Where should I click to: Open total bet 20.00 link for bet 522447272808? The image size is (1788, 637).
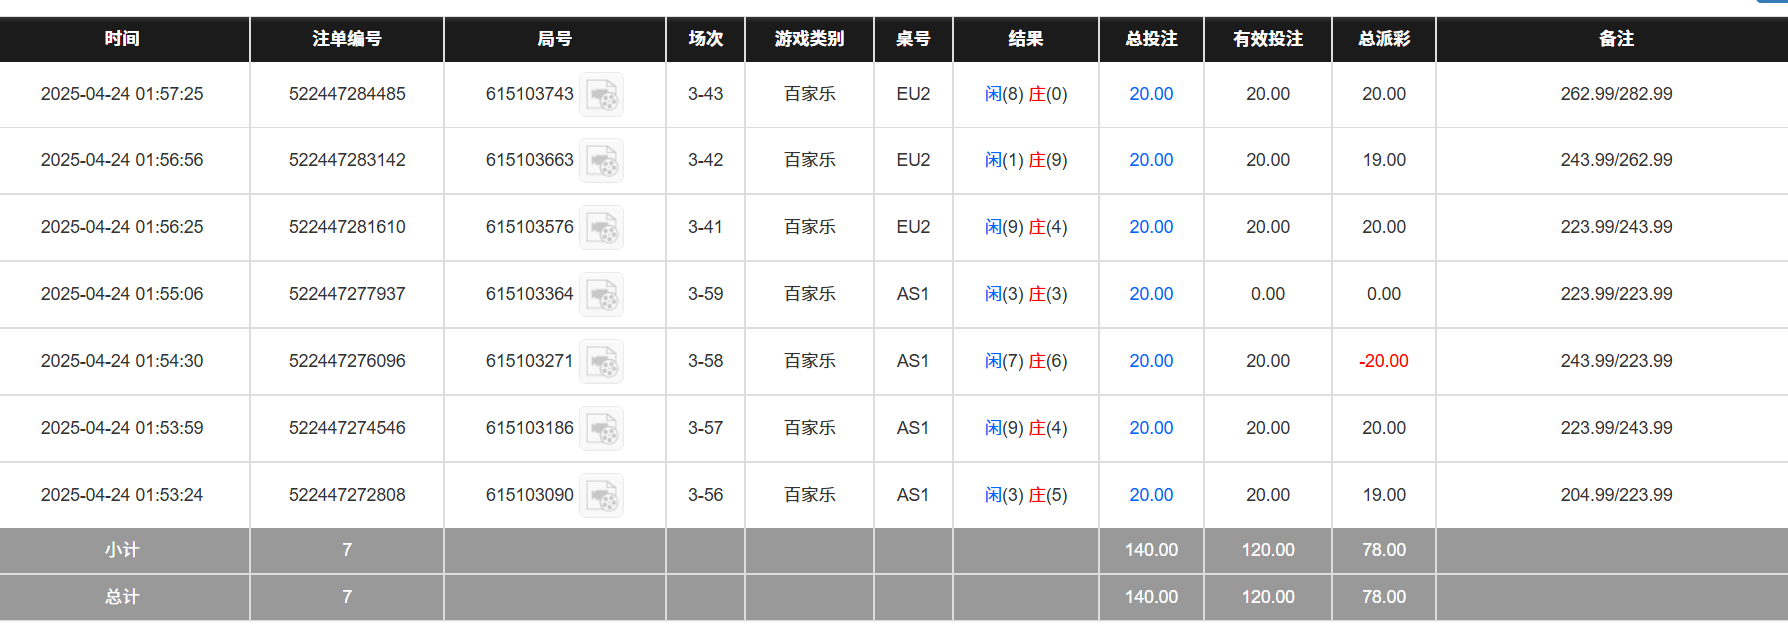pyautogui.click(x=1150, y=494)
